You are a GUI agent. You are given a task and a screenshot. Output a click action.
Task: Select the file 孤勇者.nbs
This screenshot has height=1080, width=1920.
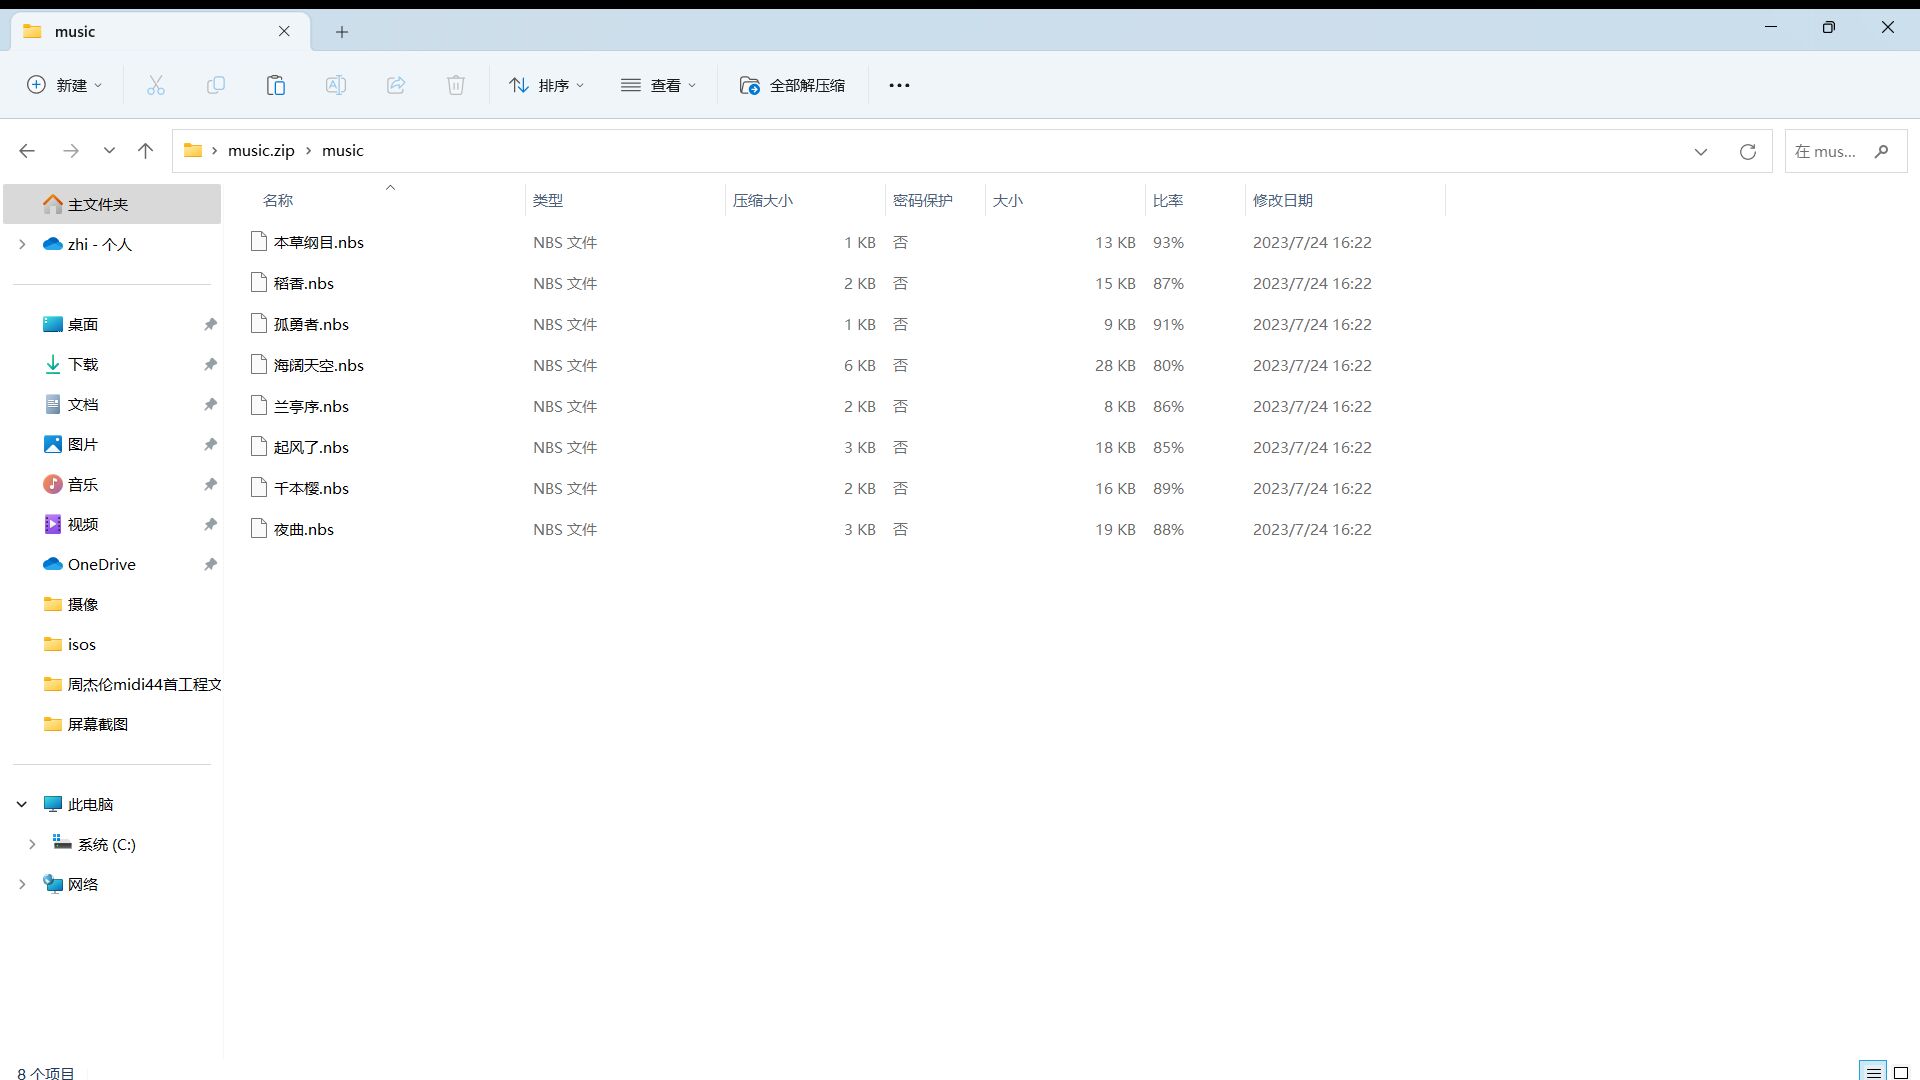point(311,324)
